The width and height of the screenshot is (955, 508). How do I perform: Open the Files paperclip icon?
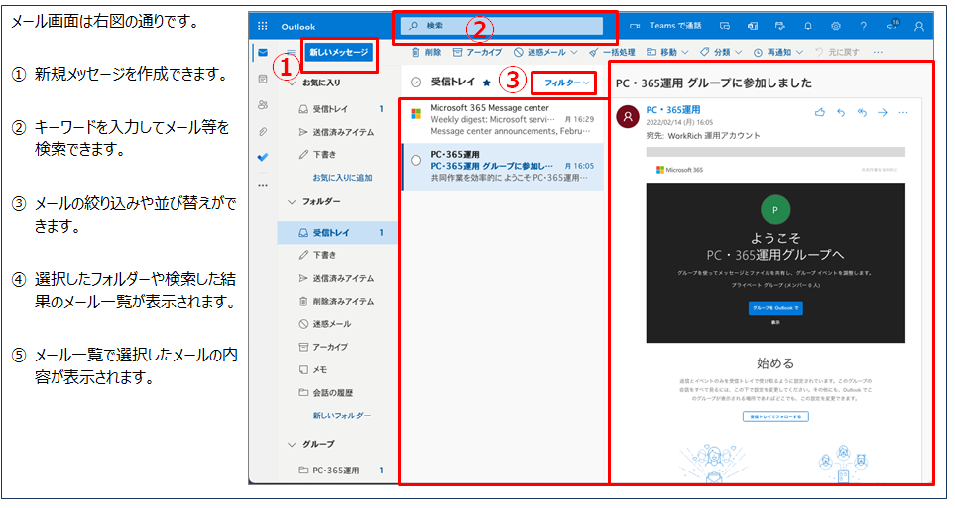tap(263, 131)
